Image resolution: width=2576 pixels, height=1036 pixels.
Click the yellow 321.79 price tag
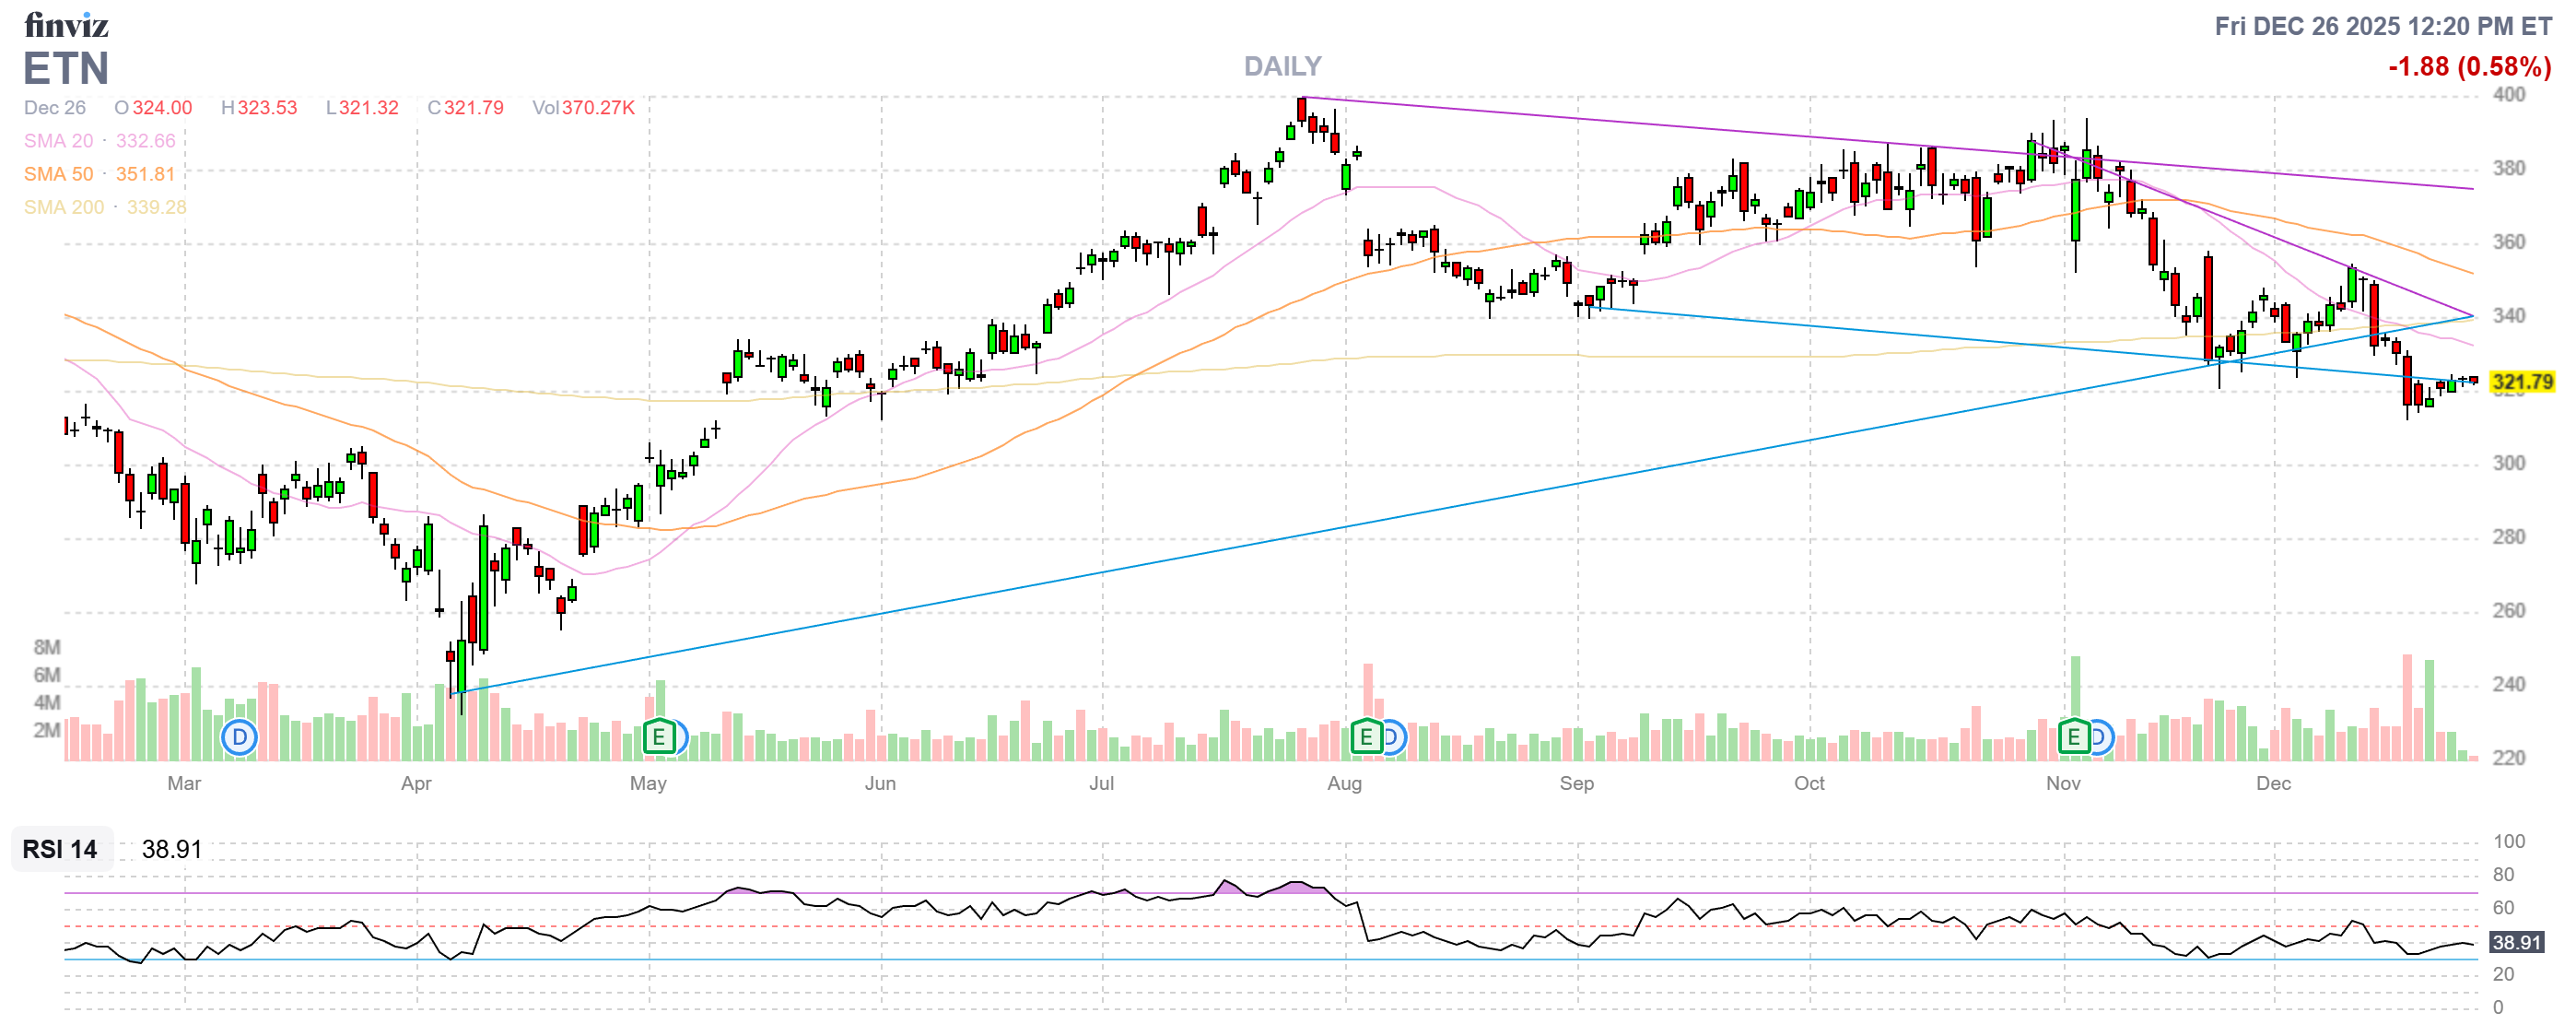pos(2521,382)
